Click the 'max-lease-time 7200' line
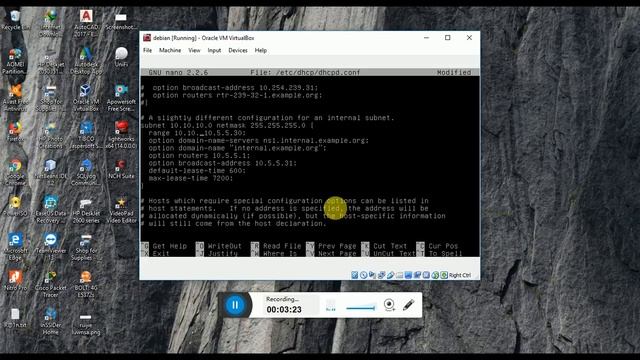The height and width of the screenshot is (360, 640). pyautogui.click(x=191, y=178)
